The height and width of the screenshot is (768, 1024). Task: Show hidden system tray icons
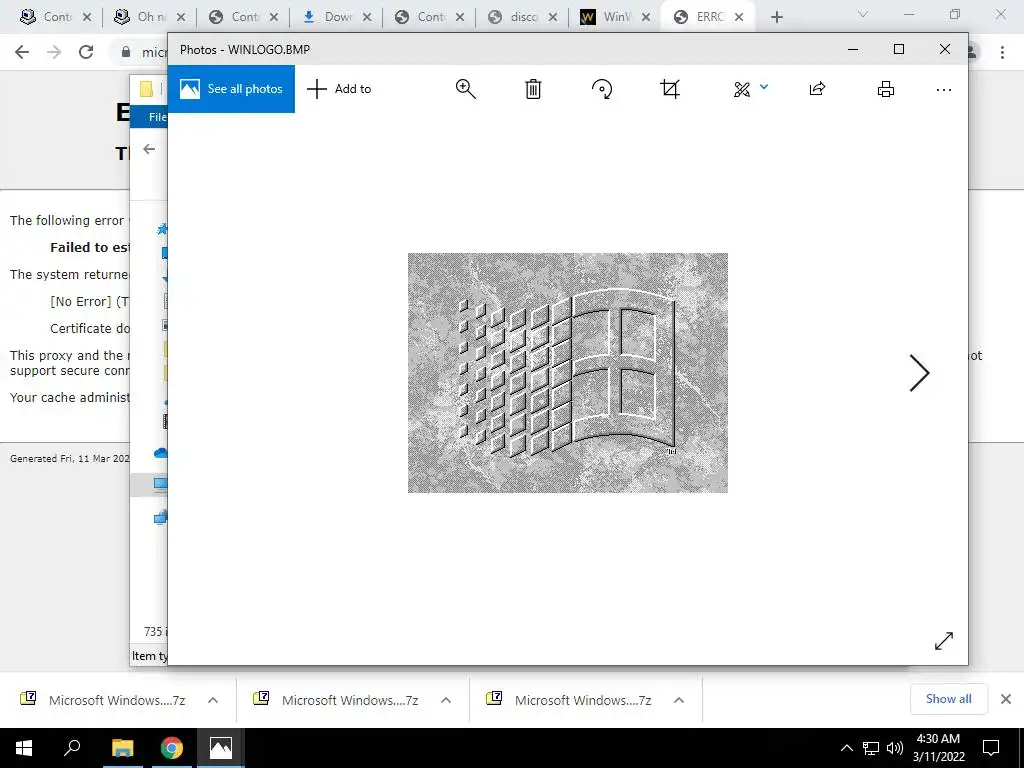tap(846, 748)
